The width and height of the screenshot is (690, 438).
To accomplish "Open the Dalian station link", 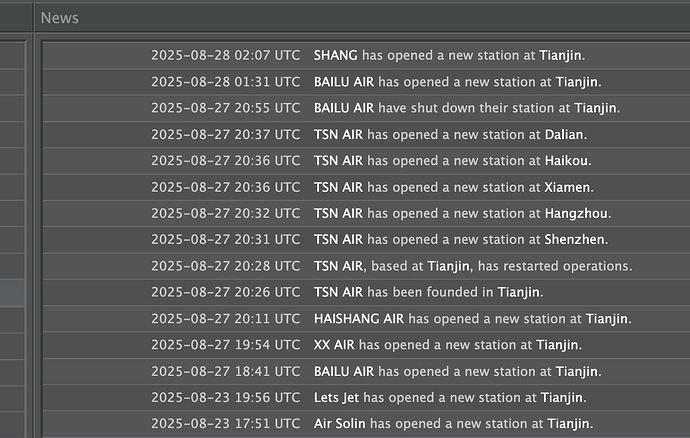I will [565, 134].
